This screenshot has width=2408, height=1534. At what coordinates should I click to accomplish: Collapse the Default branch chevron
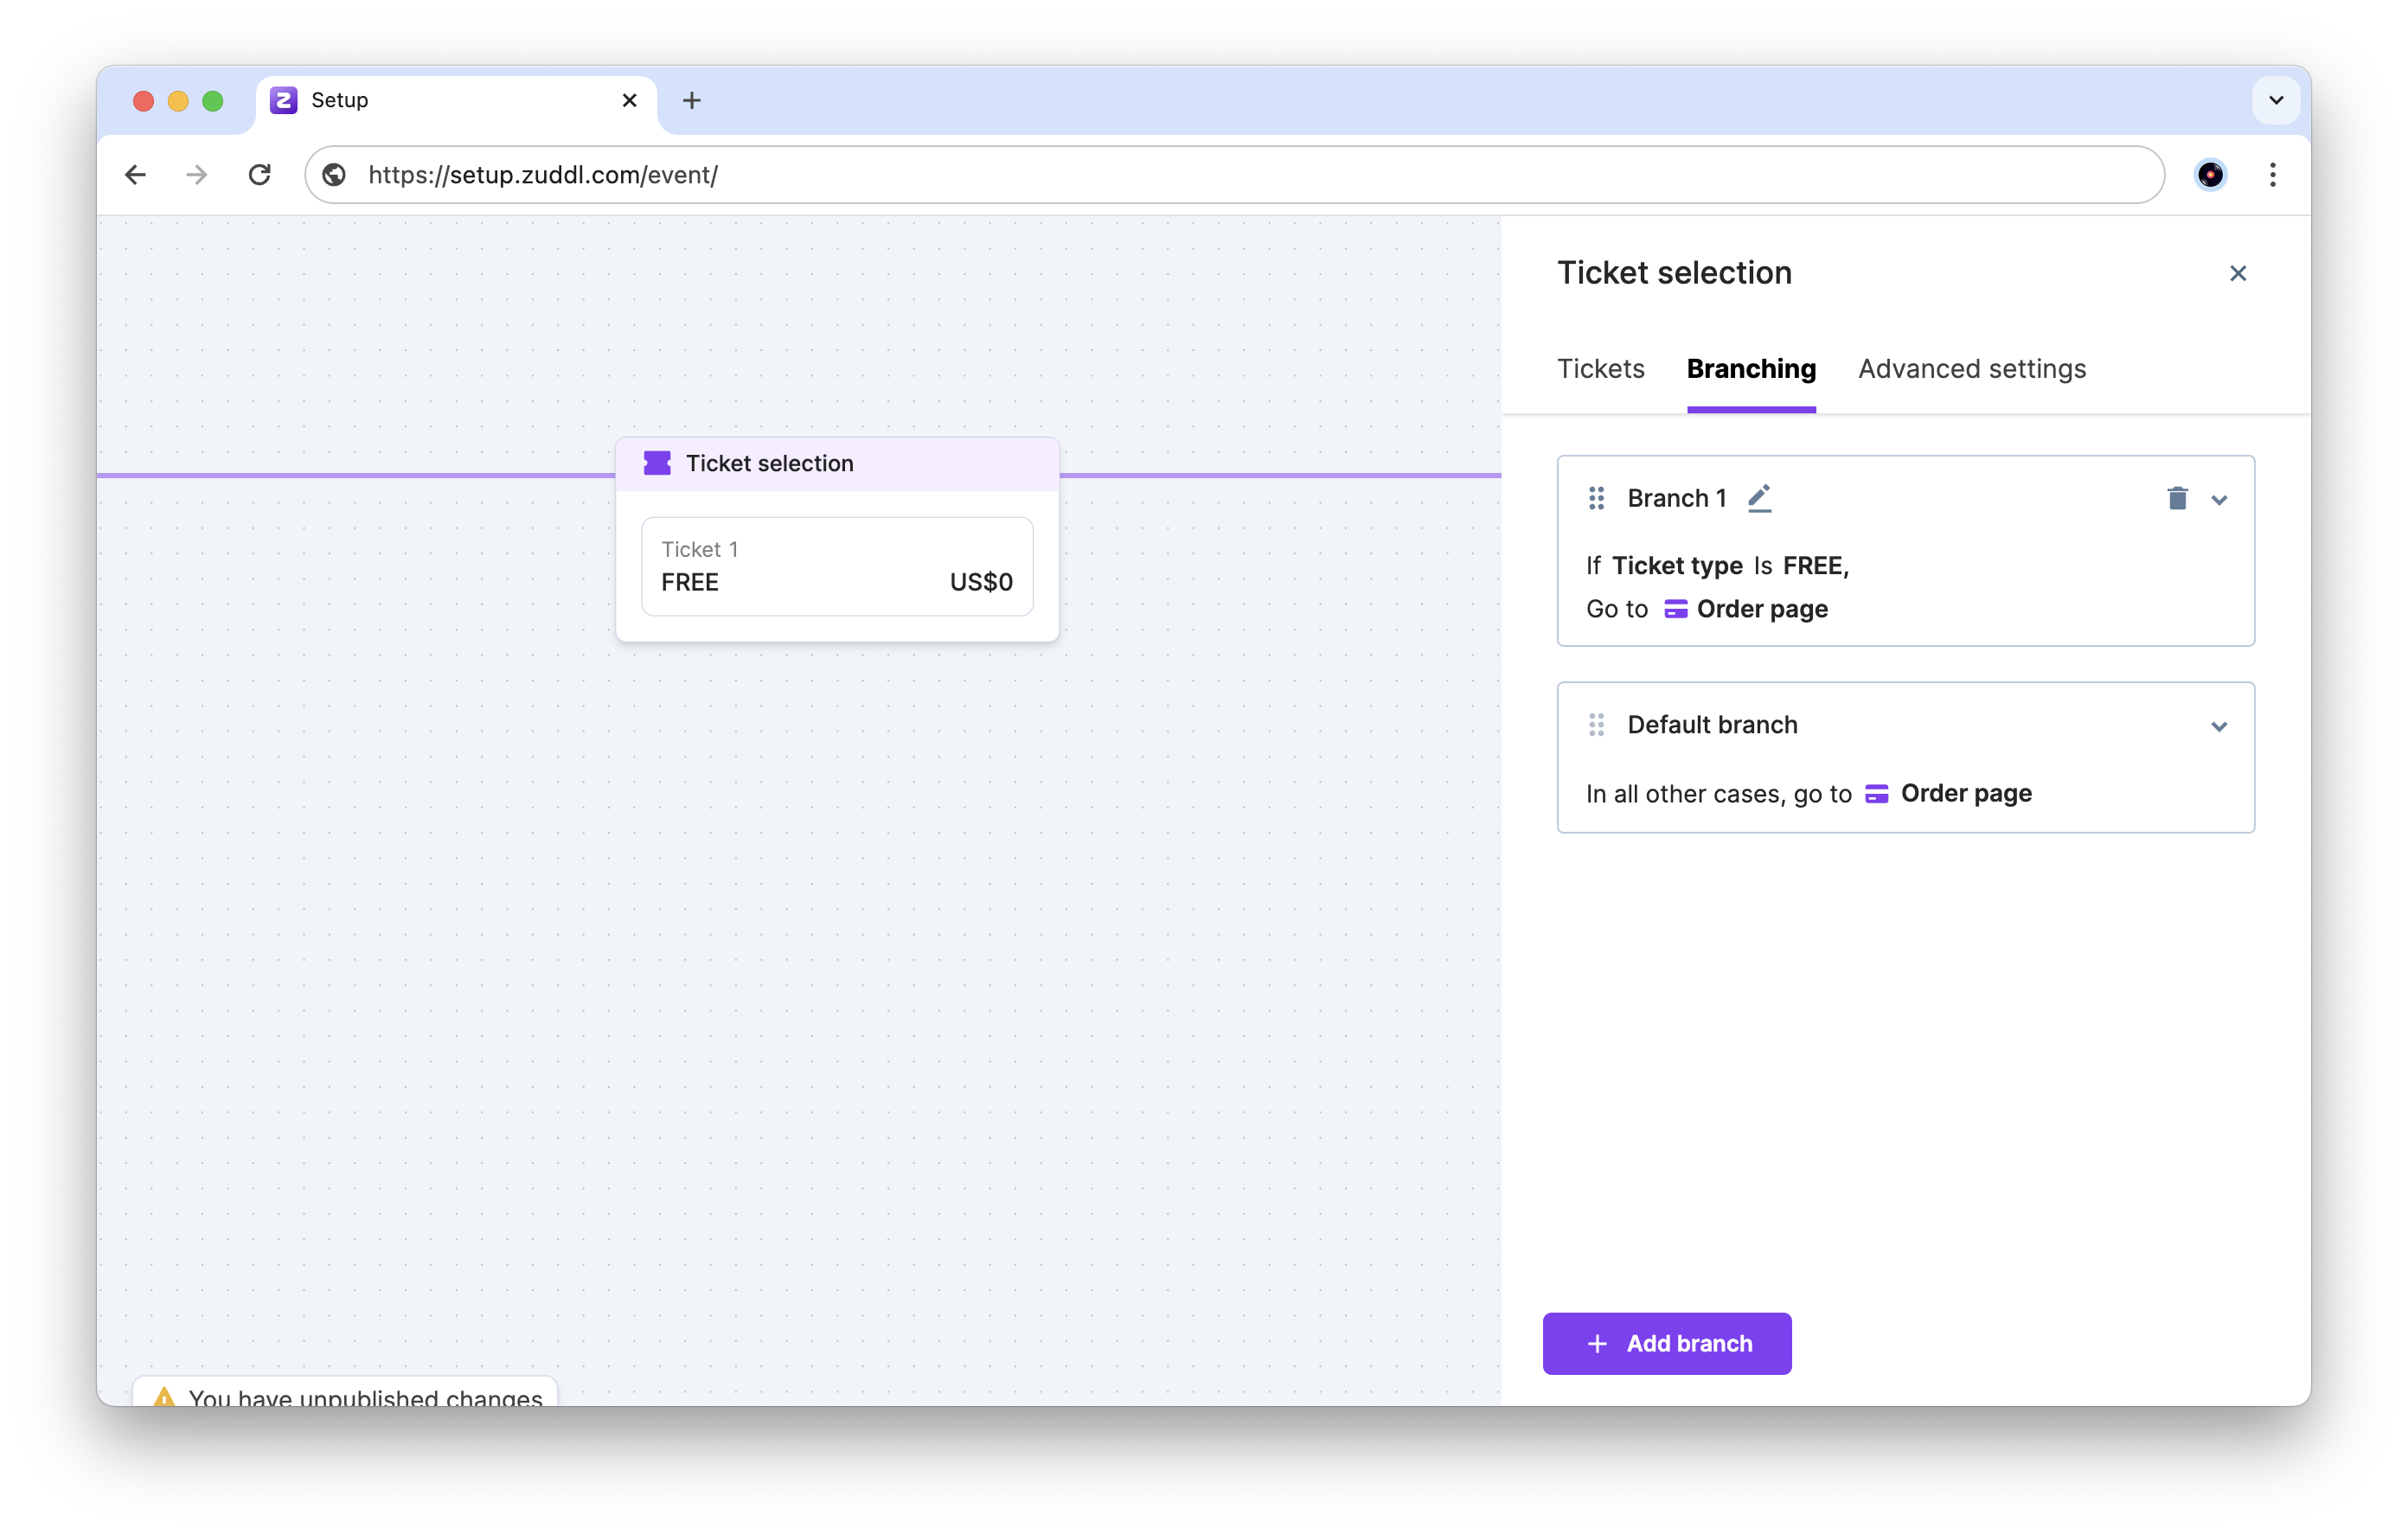tap(2219, 727)
